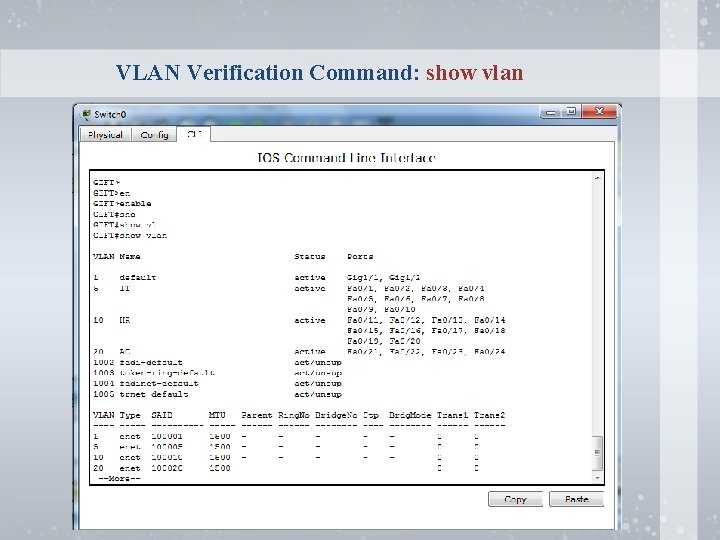
Task: Click the 'show vlan' command line
Action: (130, 236)
